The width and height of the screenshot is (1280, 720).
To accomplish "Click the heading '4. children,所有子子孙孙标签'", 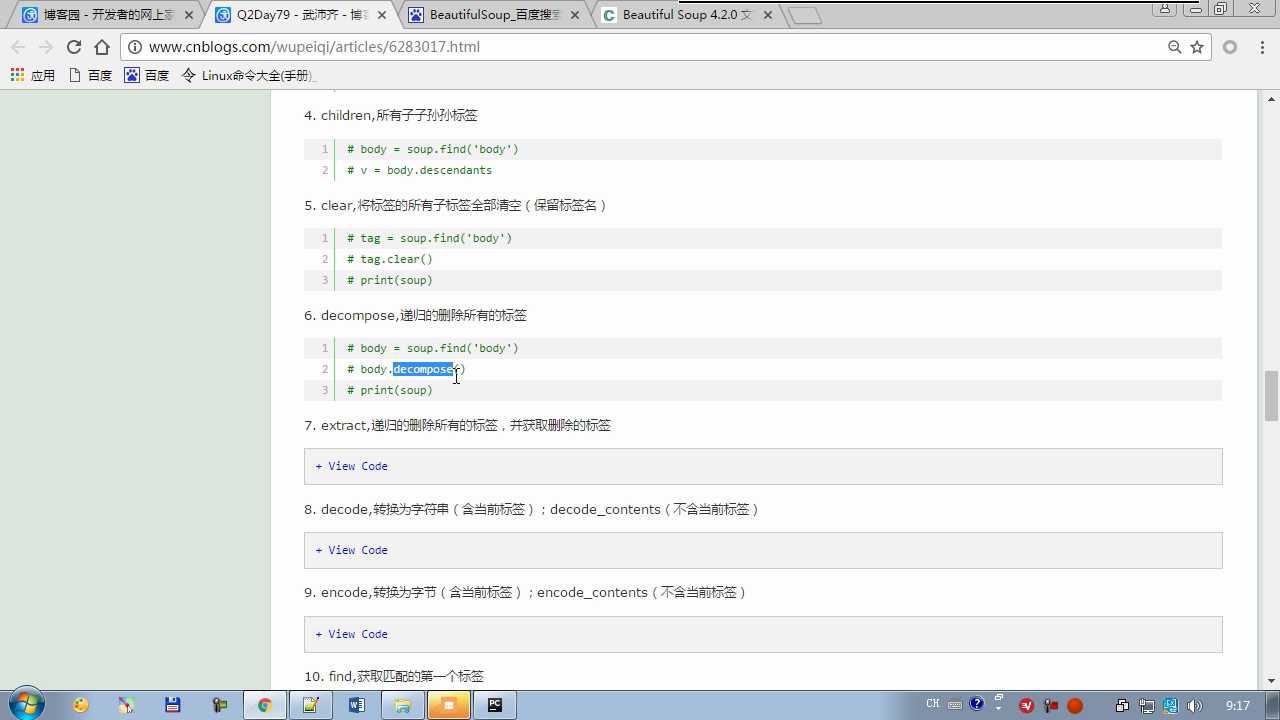I will [391, 115].
